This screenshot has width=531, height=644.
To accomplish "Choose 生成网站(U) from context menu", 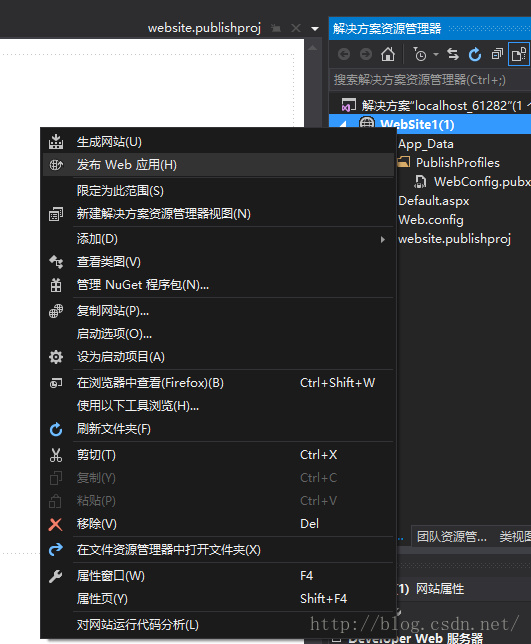I will point(218,142).
